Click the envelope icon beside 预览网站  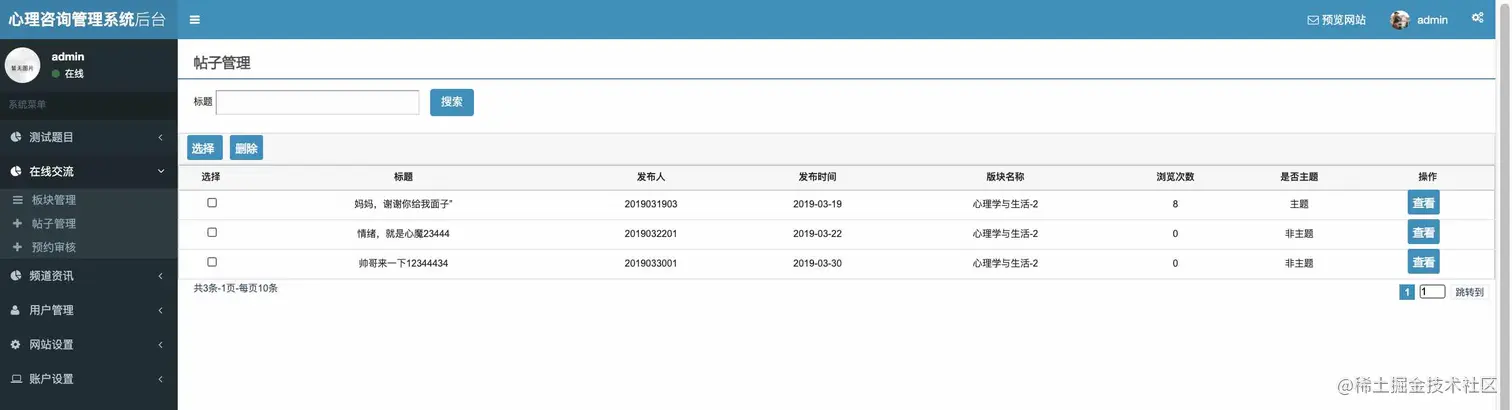coord(1313,20)
